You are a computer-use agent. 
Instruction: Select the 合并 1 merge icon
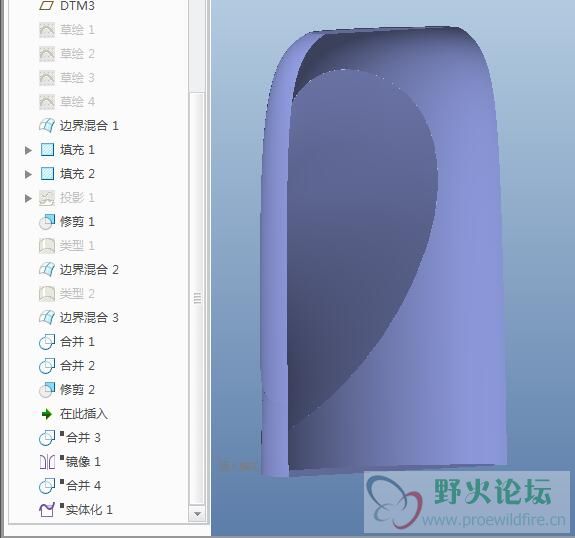pyautogui.click(x=47, y=342)
